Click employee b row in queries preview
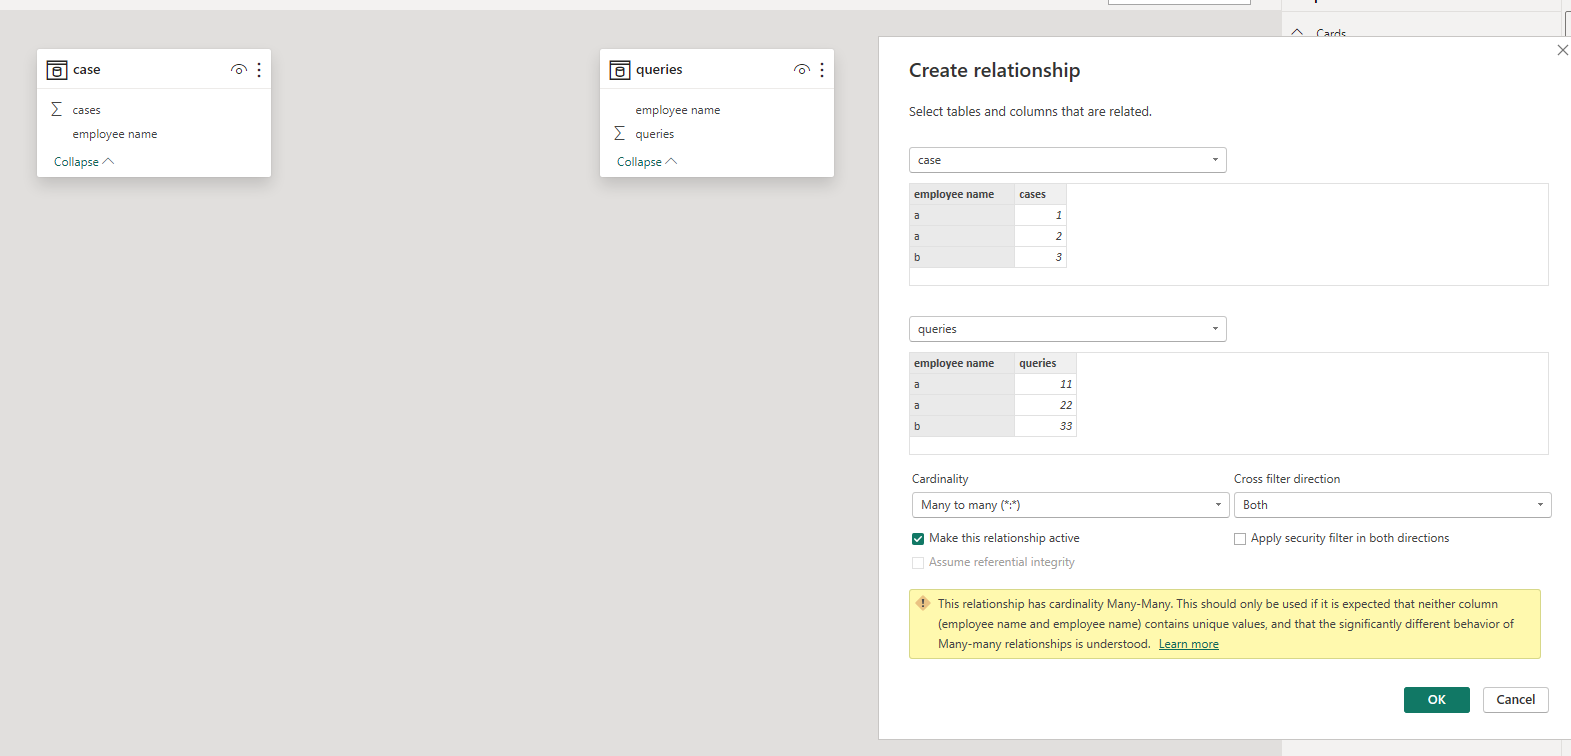The height and width of the screenshot is (756, 1571). 962,426
